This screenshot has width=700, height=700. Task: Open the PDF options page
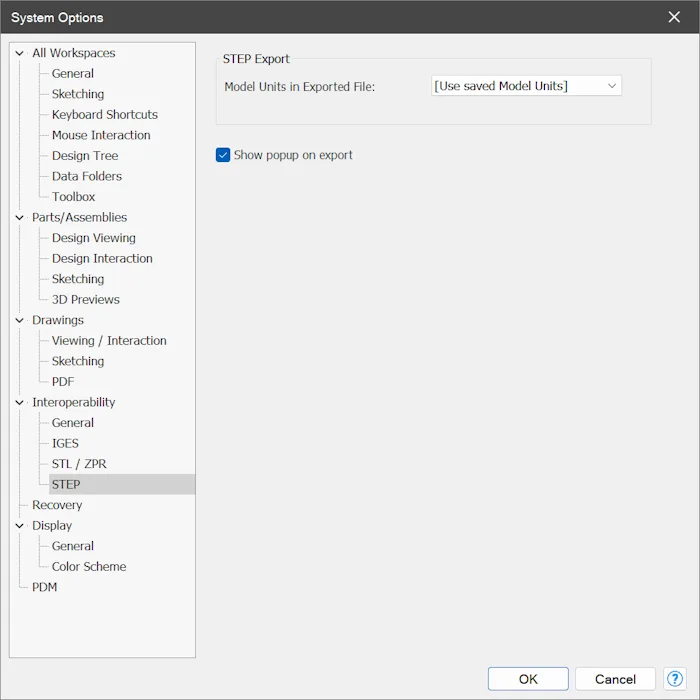coord(62,381)
